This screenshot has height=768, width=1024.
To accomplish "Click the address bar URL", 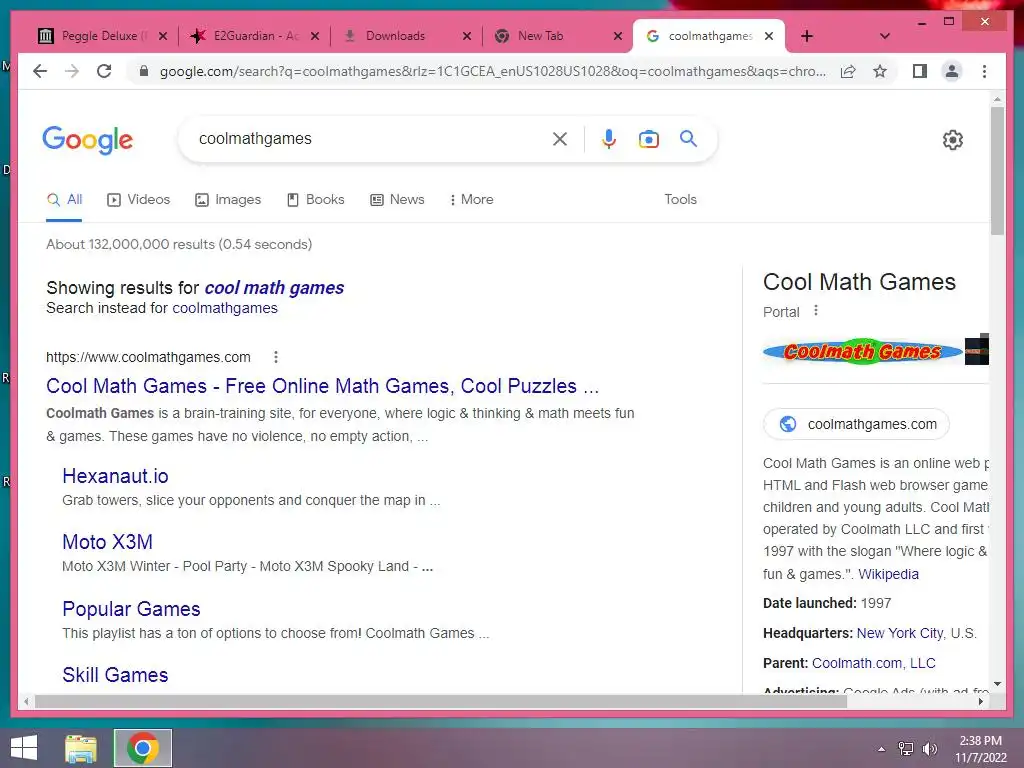I will pyautogui.click(x=493, y=71).
